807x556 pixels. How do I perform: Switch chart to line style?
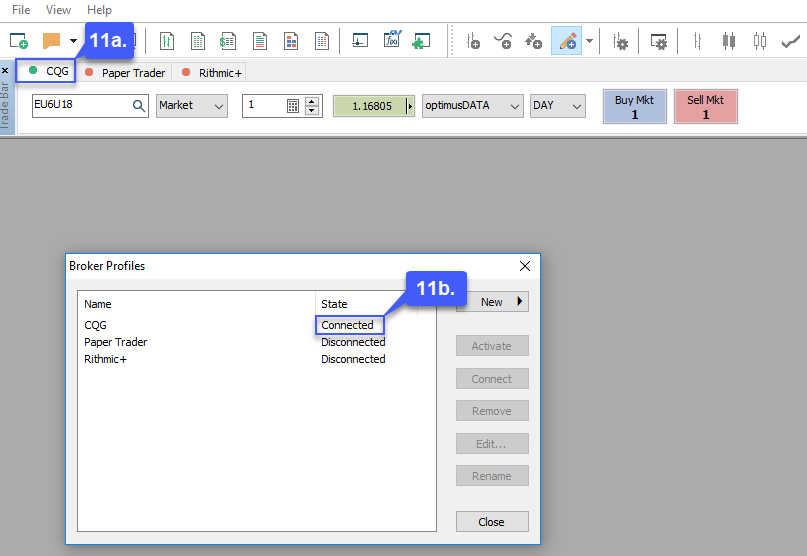point(791,41)
